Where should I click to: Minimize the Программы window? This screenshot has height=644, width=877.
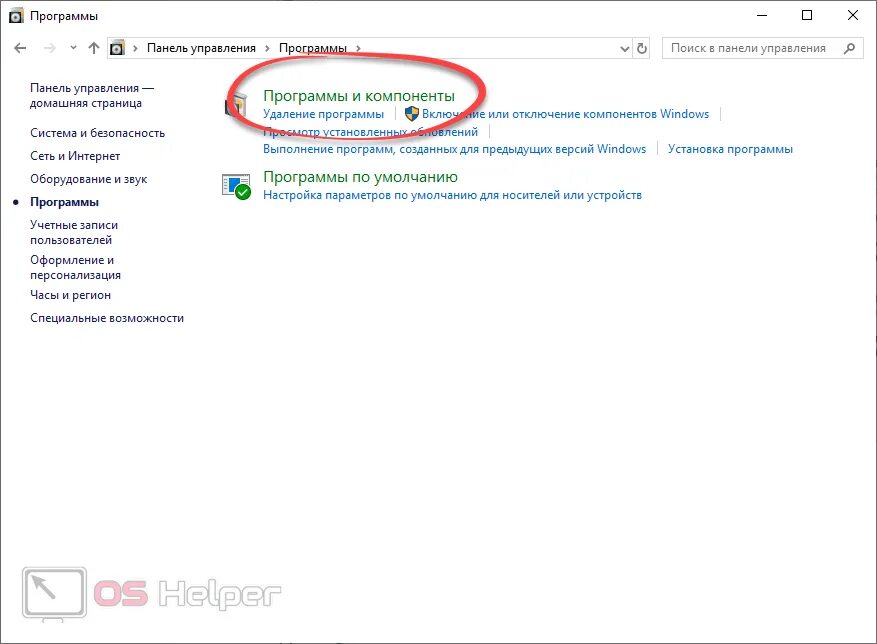pos(762,16)
